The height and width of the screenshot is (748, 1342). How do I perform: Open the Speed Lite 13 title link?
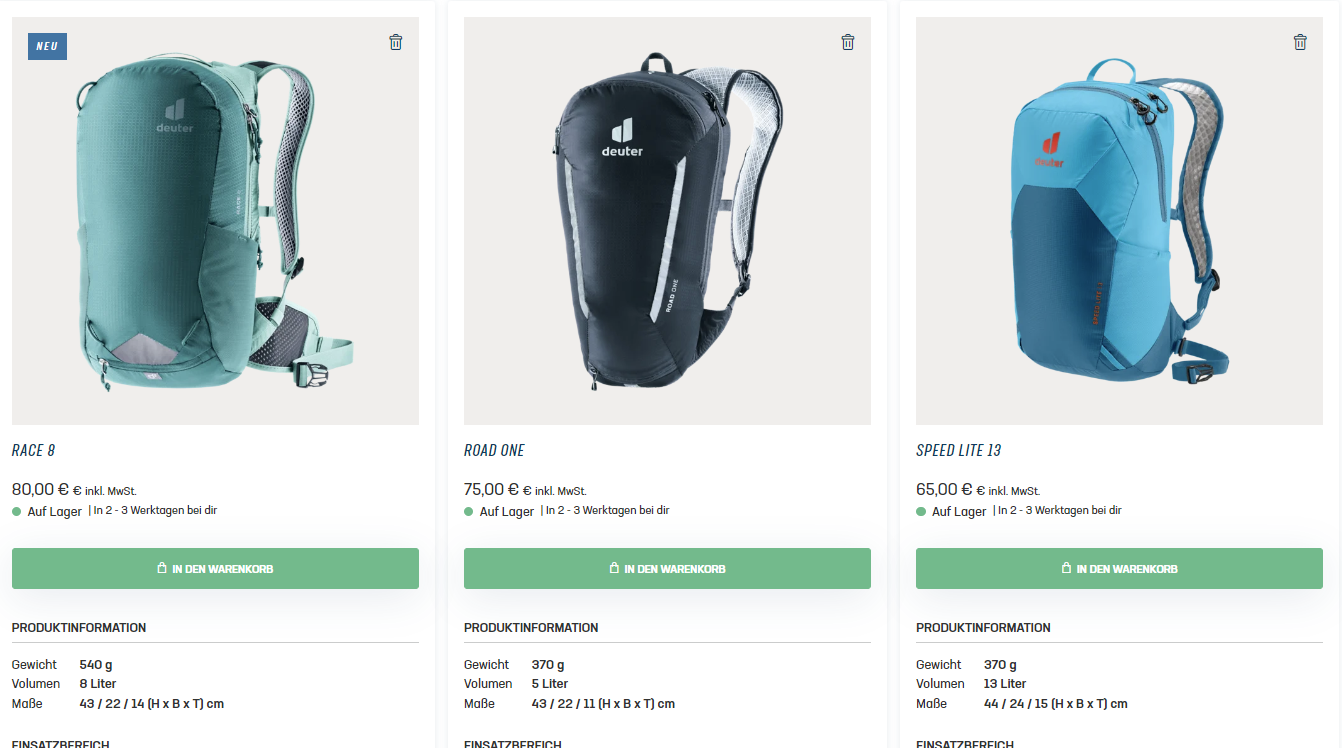[958, 450]
